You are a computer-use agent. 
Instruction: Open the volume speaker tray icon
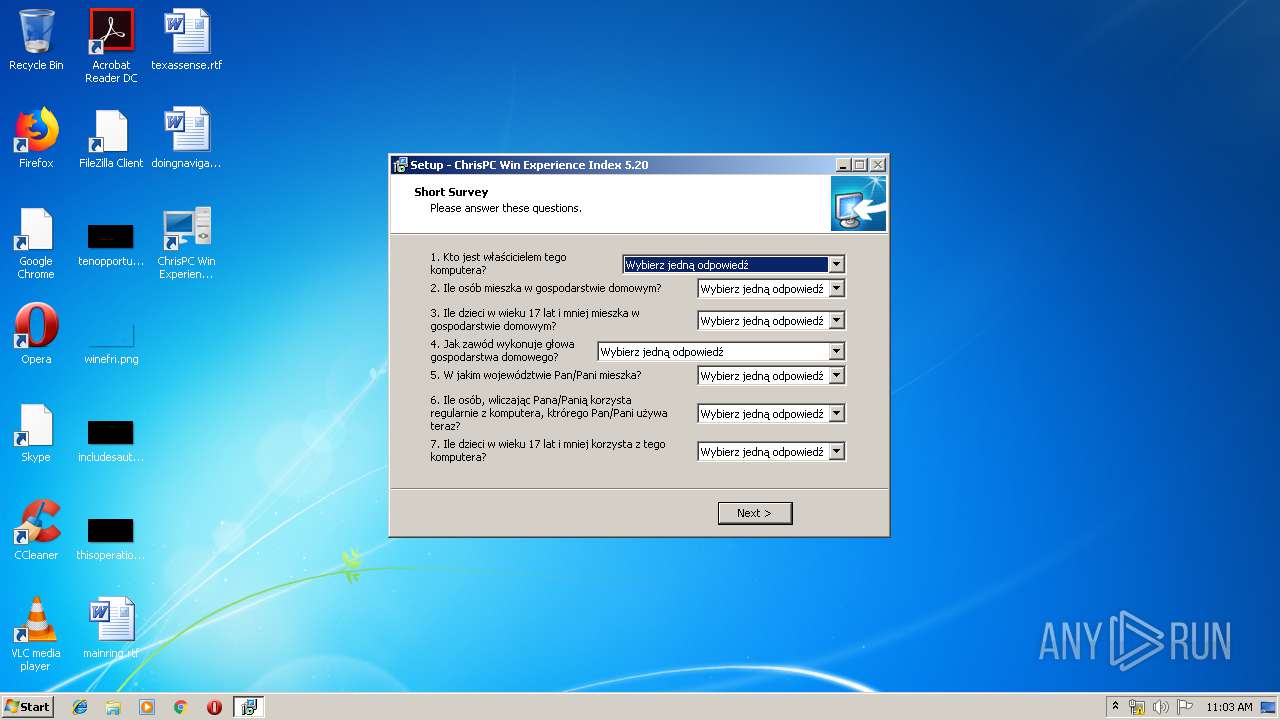click(1160, 707)
